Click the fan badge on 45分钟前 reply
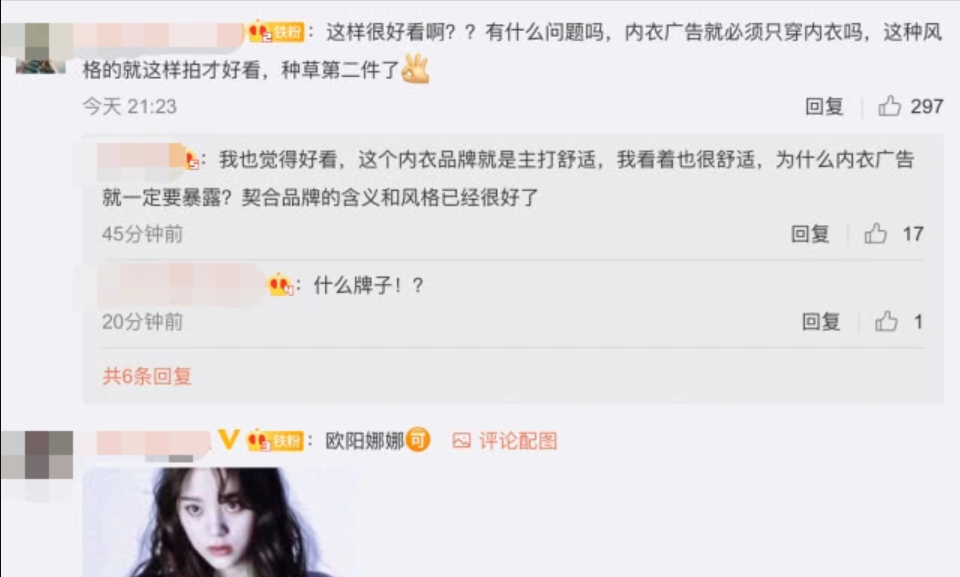Viewport: 960px width, 577px height. (x=192, y=160)
